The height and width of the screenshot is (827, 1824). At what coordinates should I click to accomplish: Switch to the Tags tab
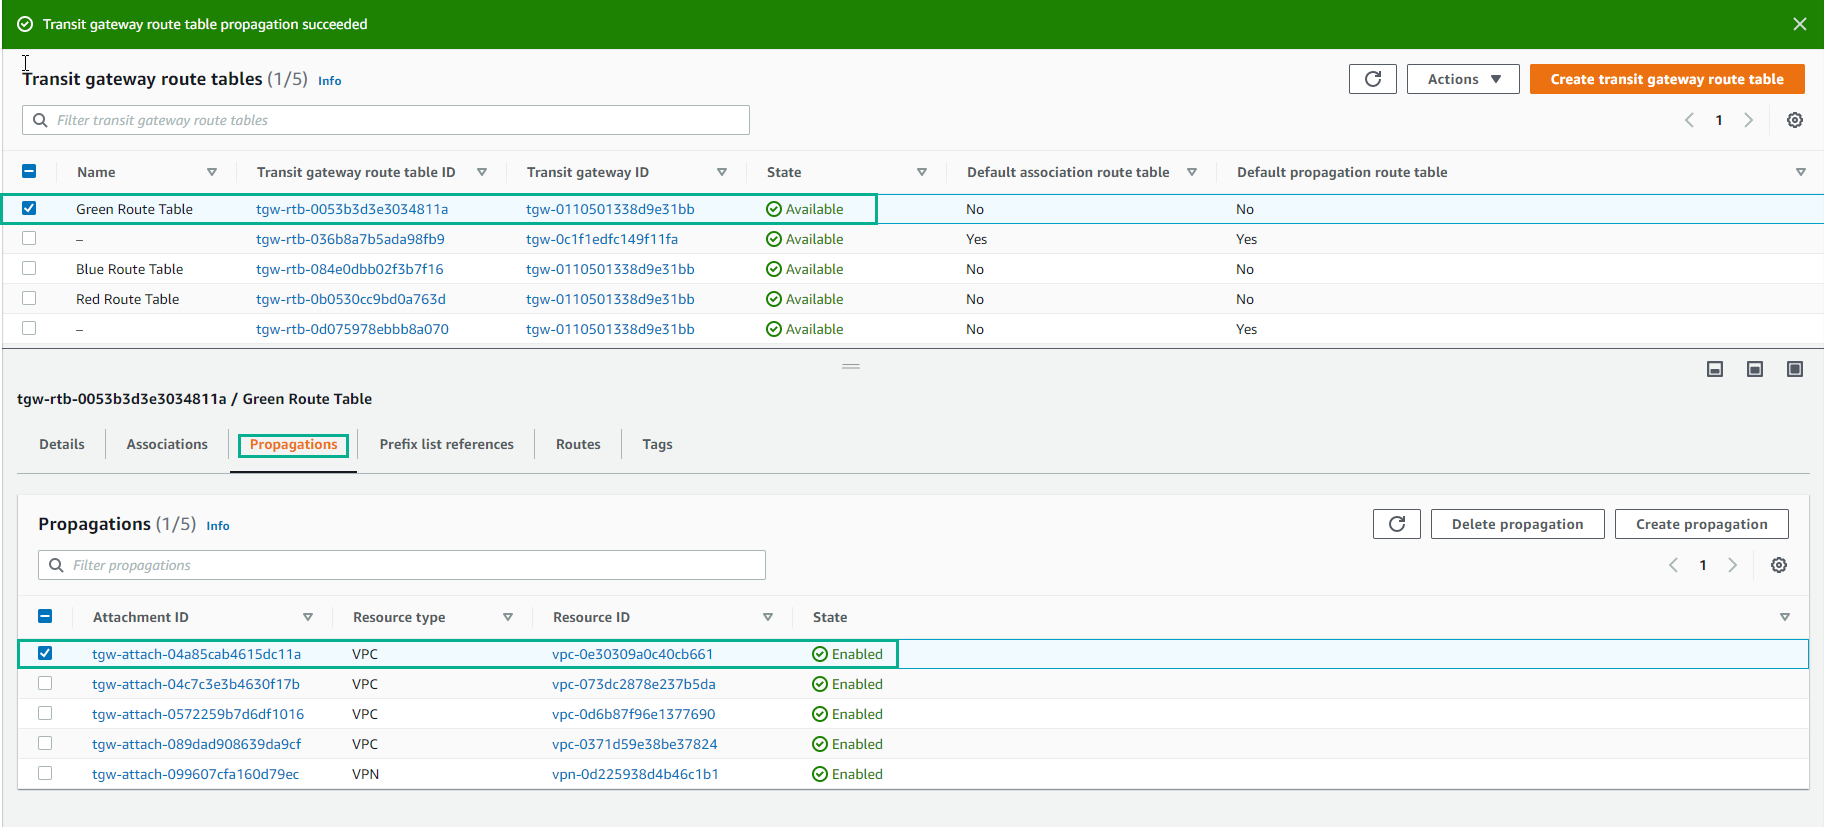click(x=657, y=444)
